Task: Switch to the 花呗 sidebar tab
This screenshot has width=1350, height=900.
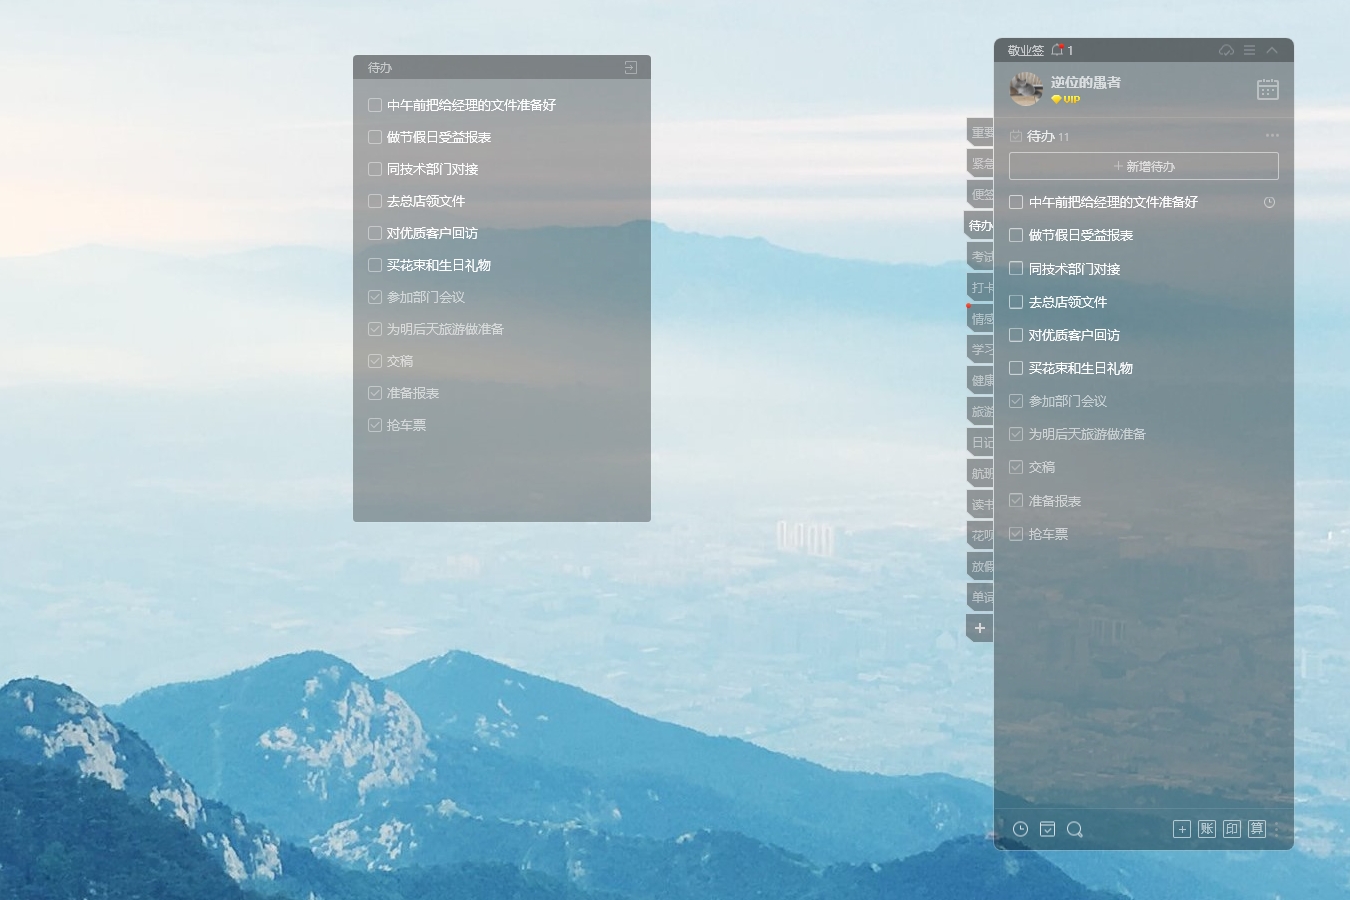Action: click(980, 535)
